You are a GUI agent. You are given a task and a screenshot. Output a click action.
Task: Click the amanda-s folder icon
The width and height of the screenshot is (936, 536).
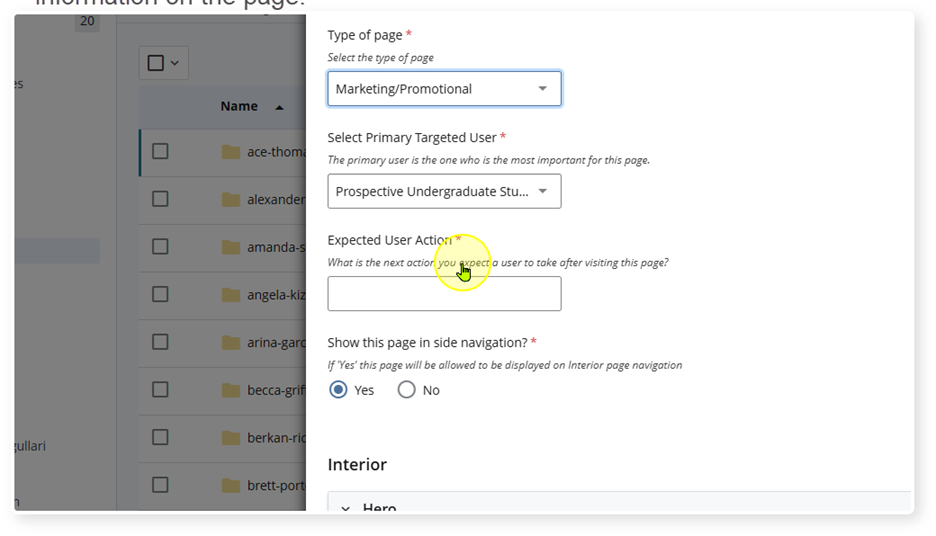coord(231,247)
